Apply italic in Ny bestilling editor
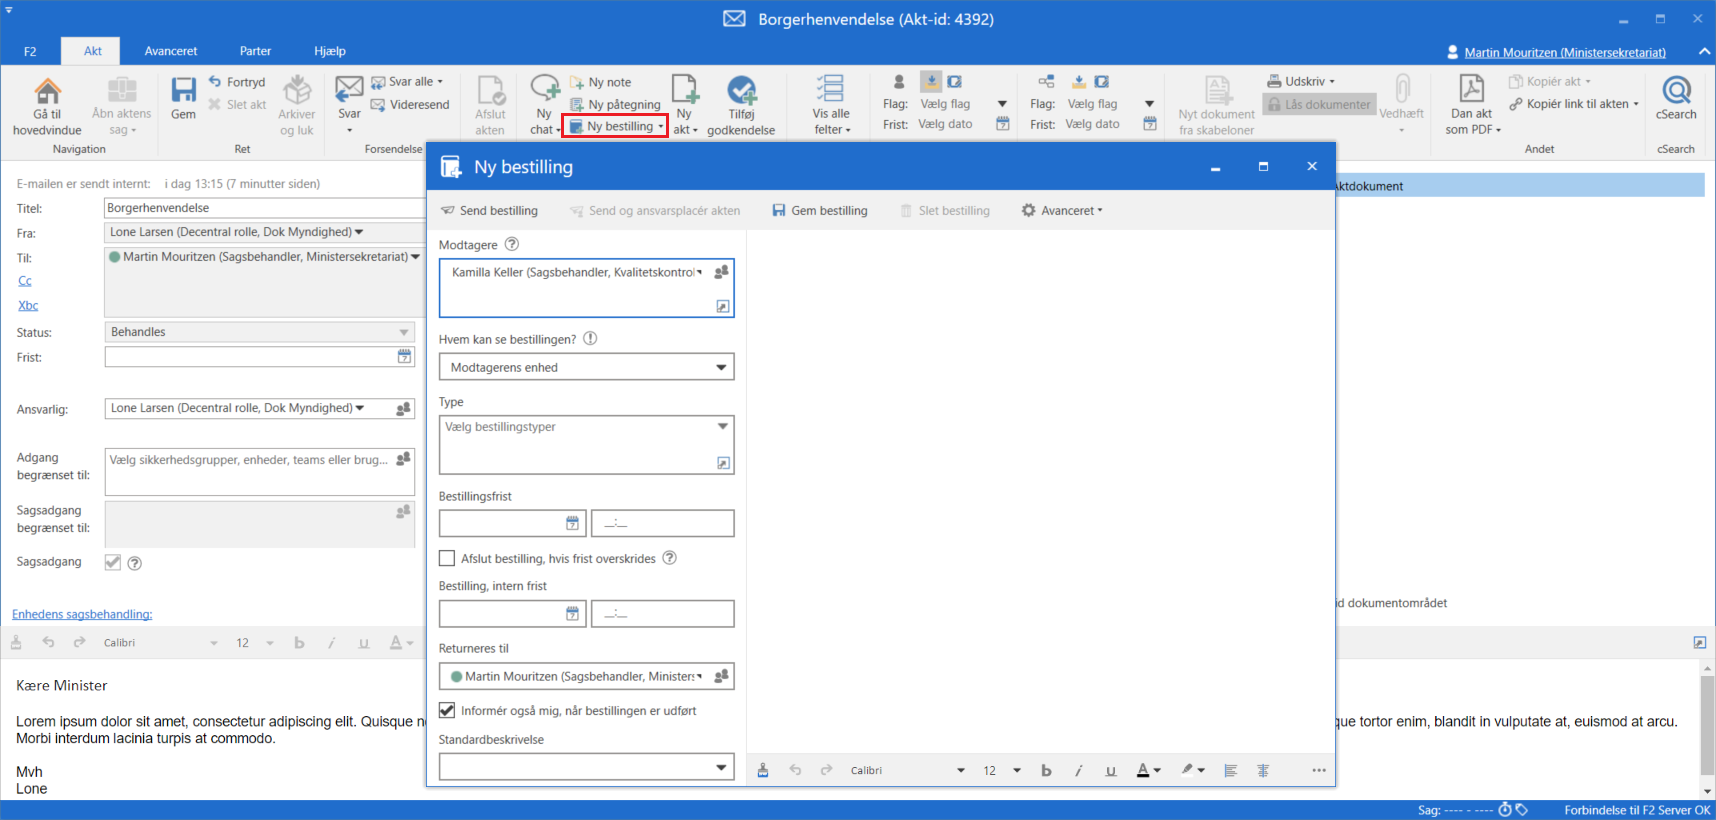 [1078, 770]
